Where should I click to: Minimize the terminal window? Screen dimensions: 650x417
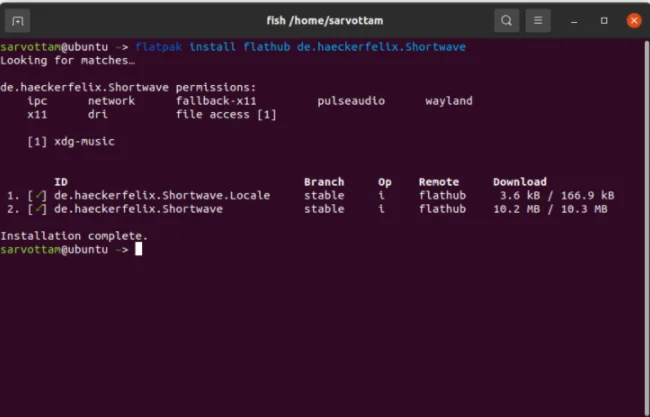point(575,20)
